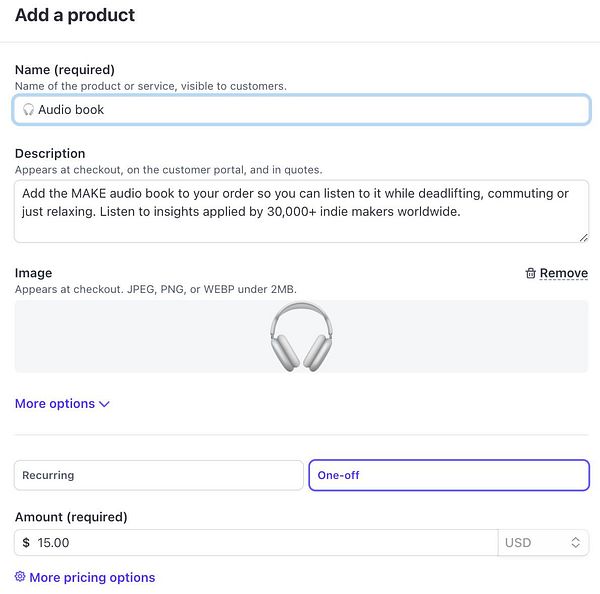
Task: Click the gear icon for pricing options
Action: (x=20, y=577)
